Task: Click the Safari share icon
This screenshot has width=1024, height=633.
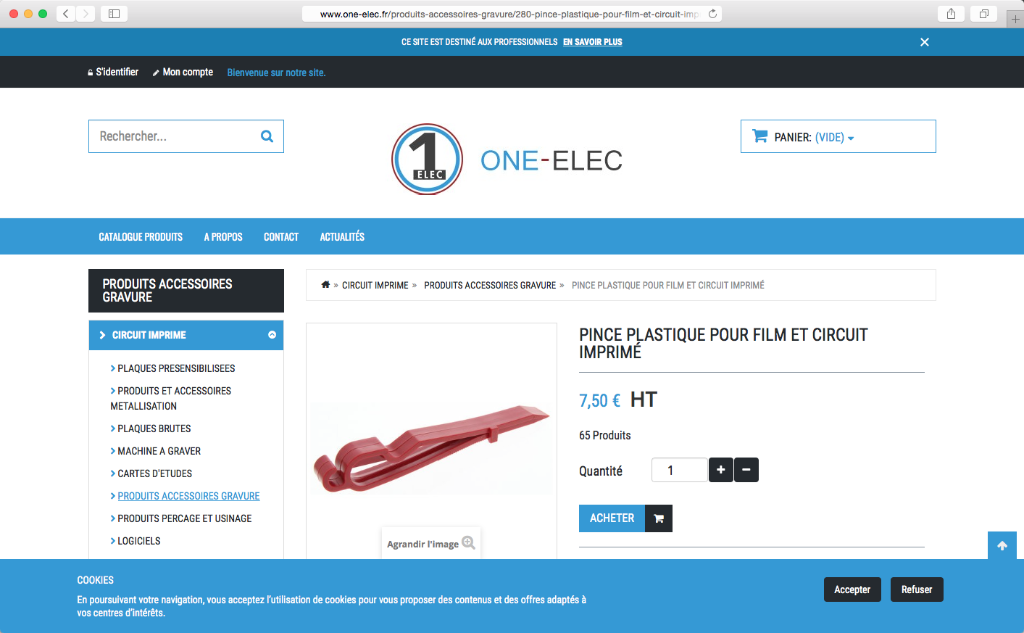Action: pyautogui.click(x=951, y=14)
